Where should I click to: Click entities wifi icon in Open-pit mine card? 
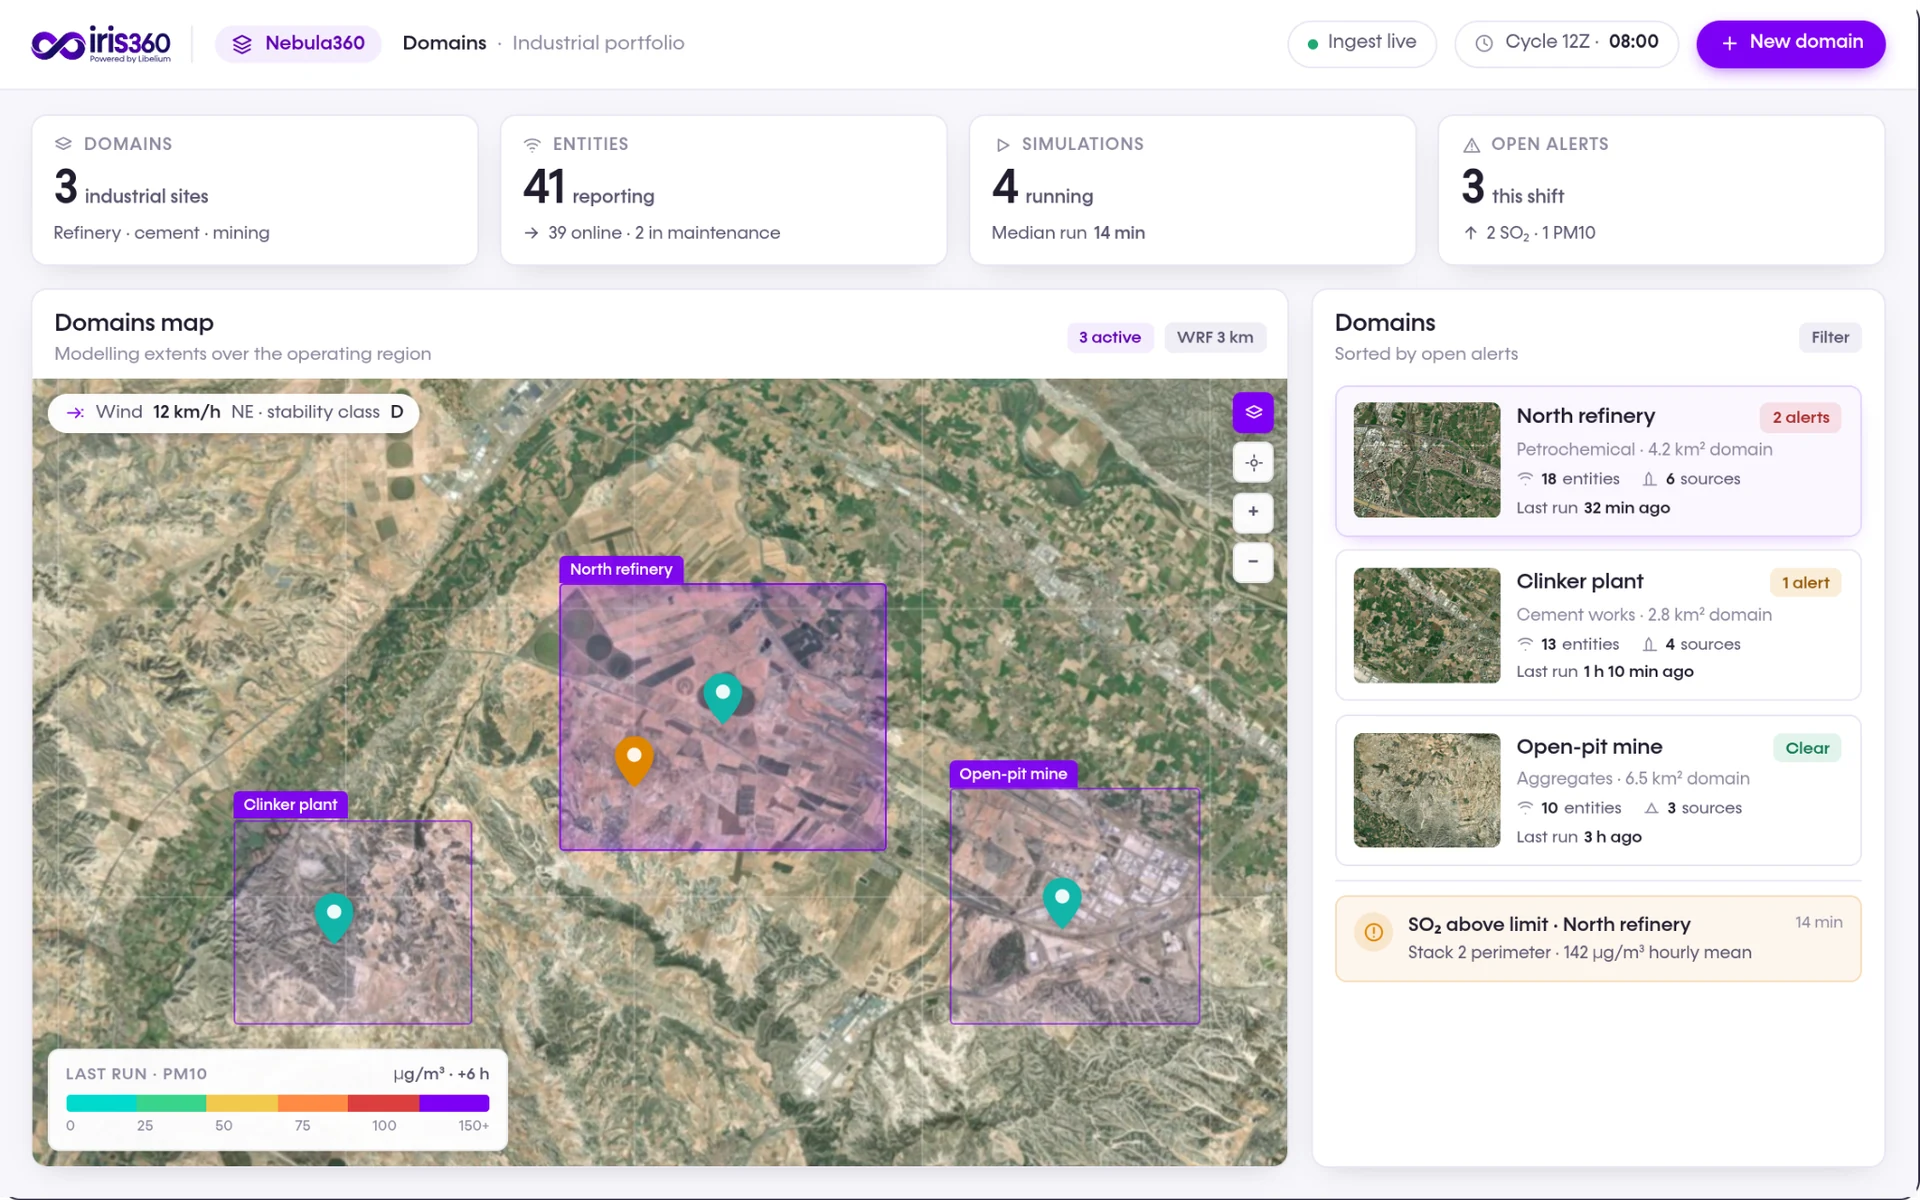click(x=1525, y=808)
